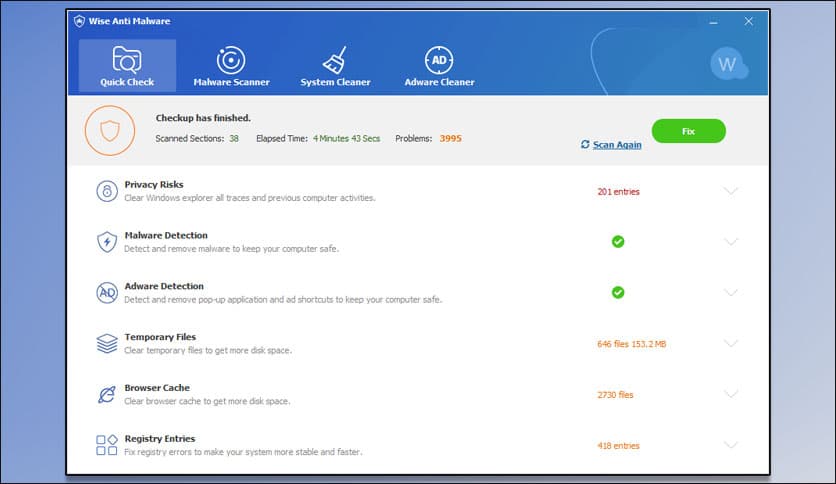Image resolution: width=836 pixels, height=484 pixels.
Task: Click the Temporary Files stack icon
Action: point(107,344)
